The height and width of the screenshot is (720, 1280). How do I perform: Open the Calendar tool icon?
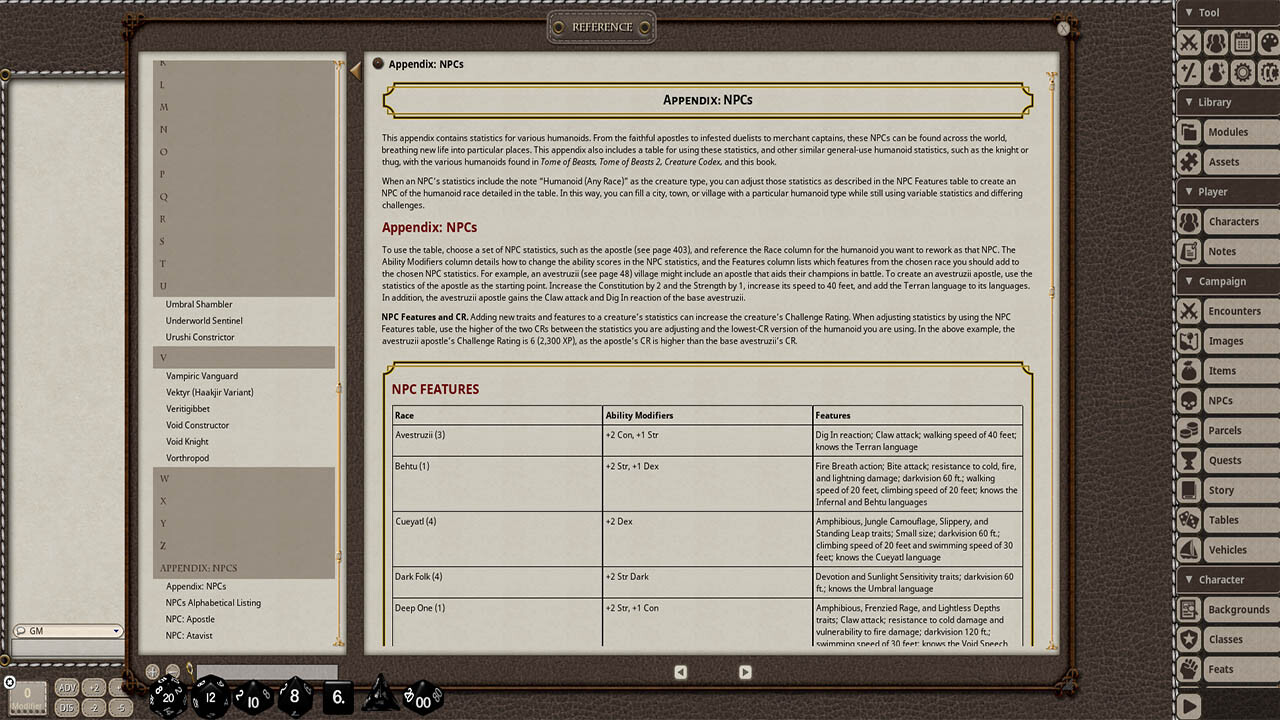coord(1243,42)
